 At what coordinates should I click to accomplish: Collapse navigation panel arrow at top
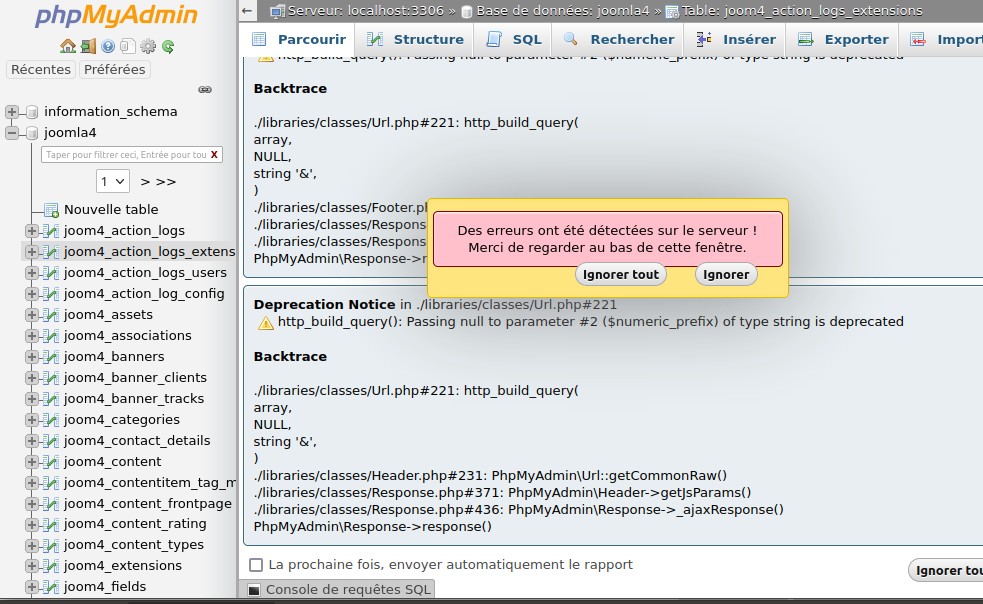click(x=247, y=11)
